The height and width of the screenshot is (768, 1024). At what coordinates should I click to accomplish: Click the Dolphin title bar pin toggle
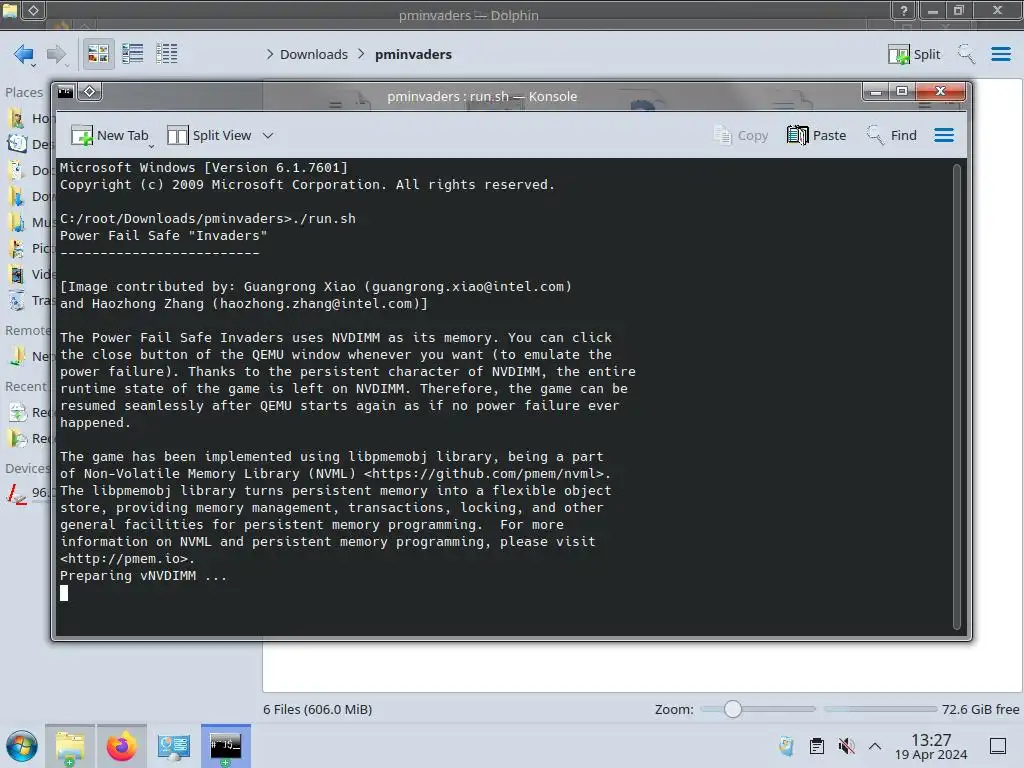[33, 10]
